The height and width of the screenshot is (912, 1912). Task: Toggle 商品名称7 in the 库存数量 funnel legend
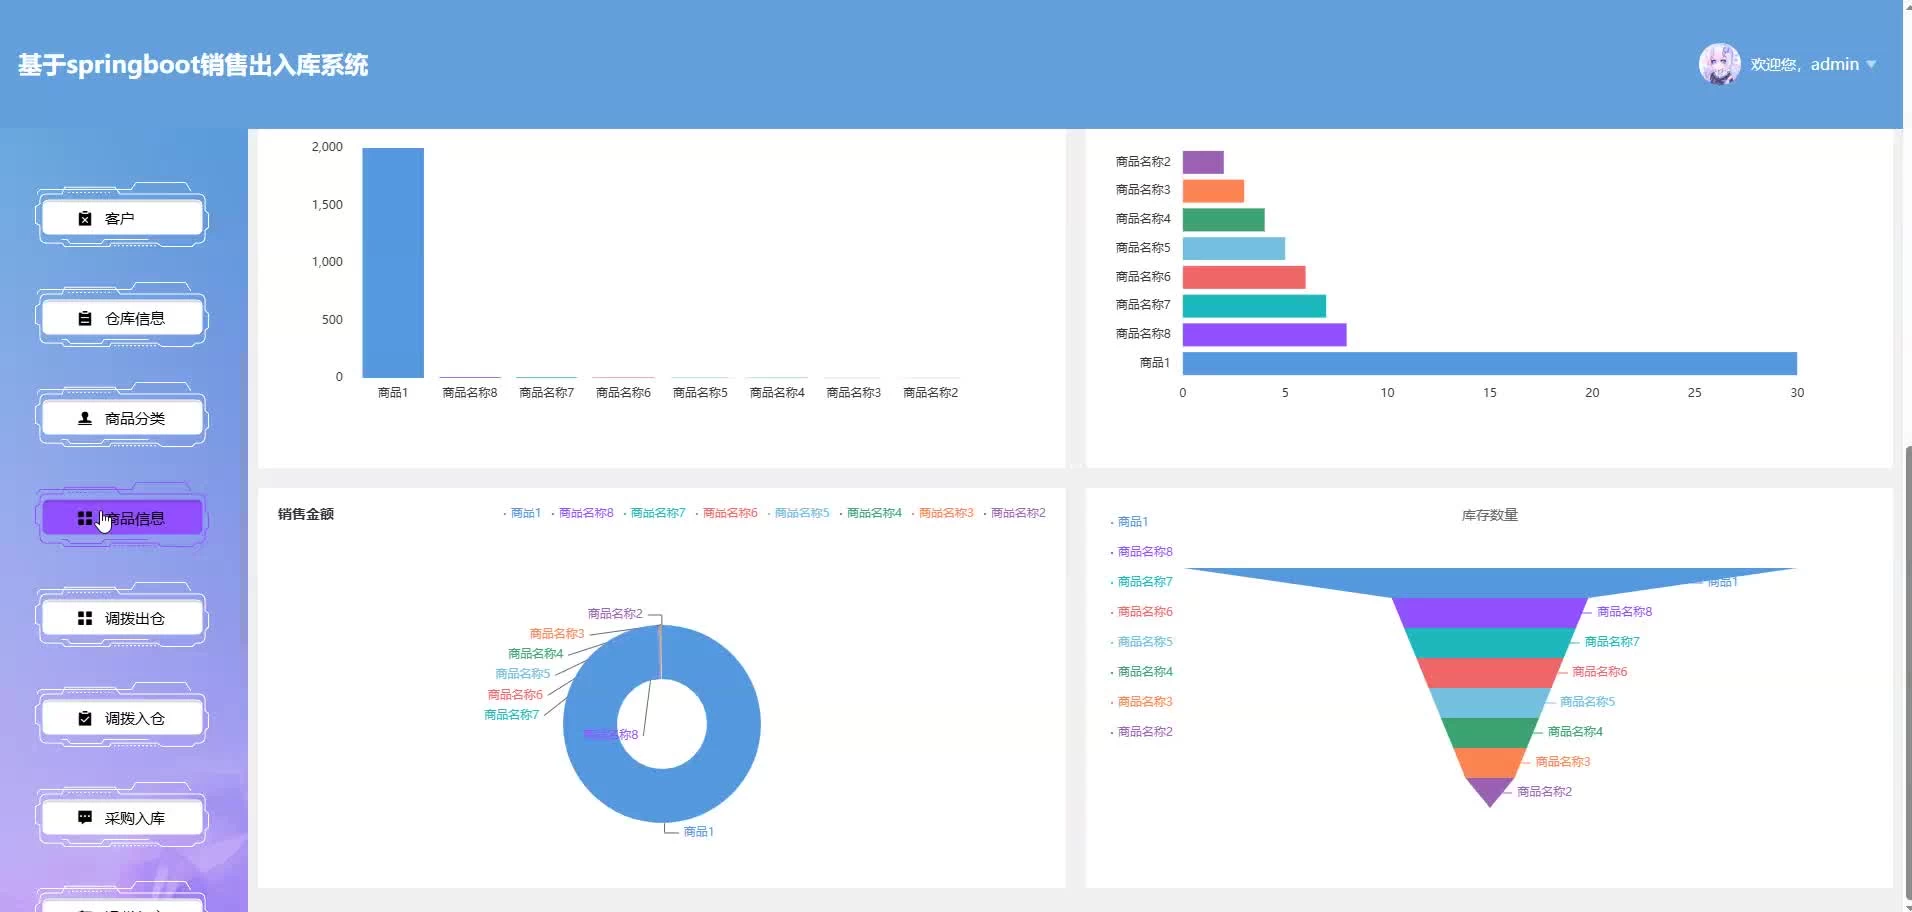coord(1142,582)
